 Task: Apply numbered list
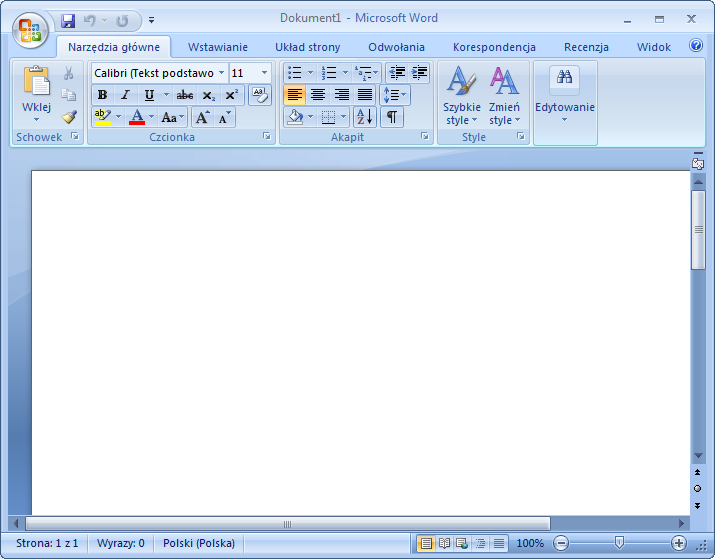[329, 73]
